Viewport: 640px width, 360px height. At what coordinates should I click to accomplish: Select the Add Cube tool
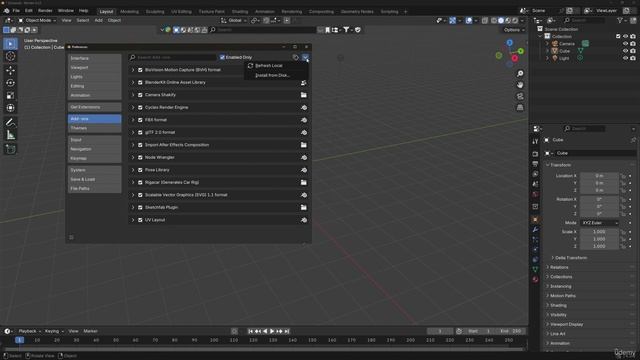[11, 149]
